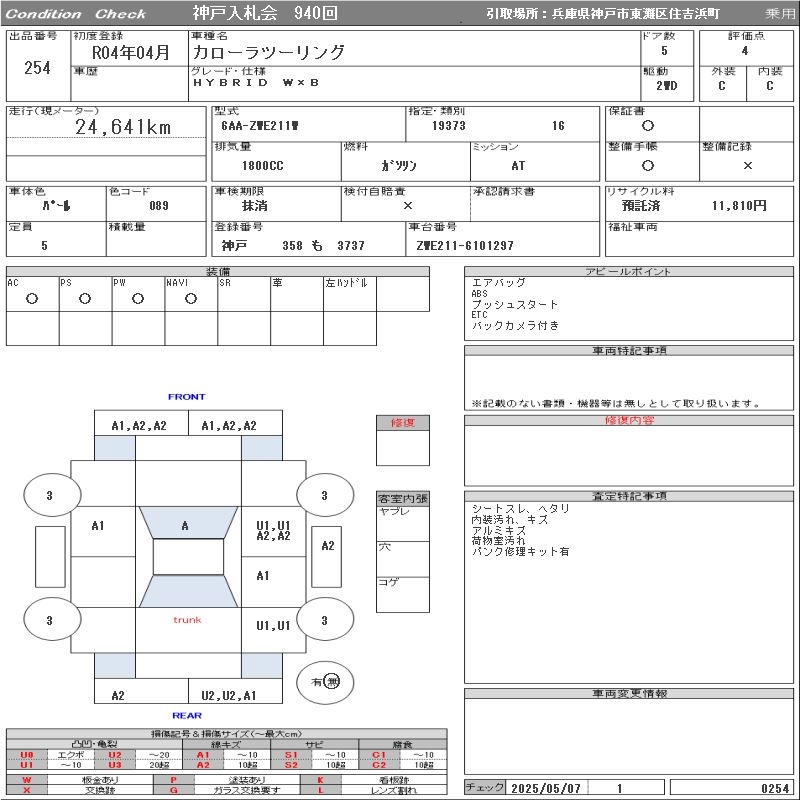Click the check date 2025/05/07

[x=545, y=788]
